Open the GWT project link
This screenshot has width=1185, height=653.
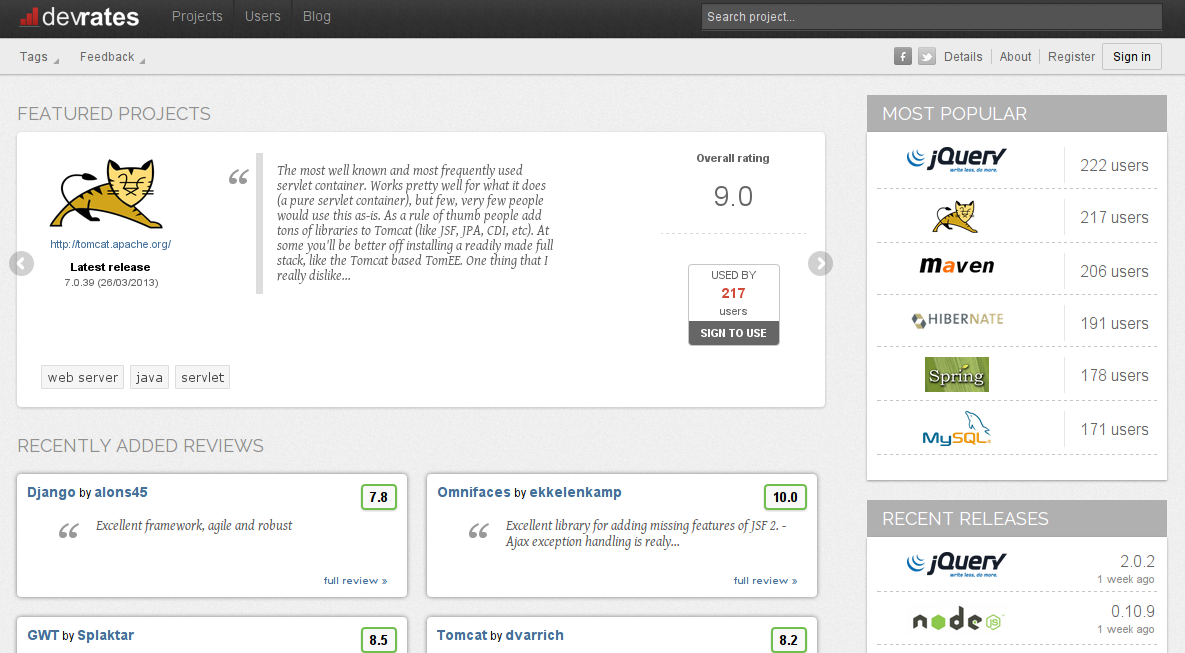43,636
